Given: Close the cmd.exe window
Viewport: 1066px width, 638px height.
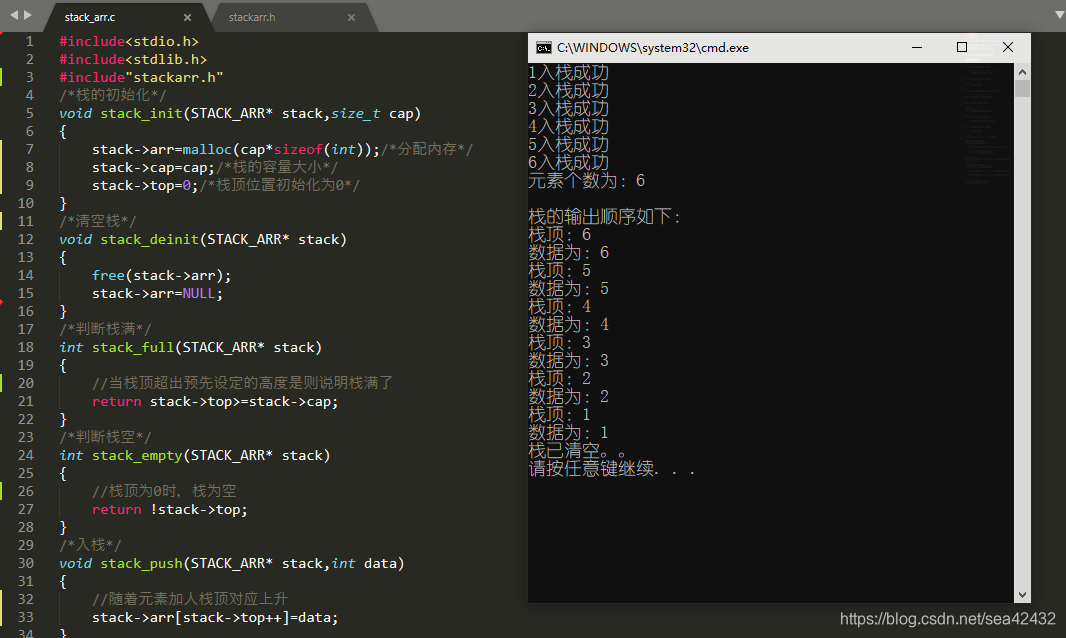Looking at the screenshot, I should coord(1008,48).
